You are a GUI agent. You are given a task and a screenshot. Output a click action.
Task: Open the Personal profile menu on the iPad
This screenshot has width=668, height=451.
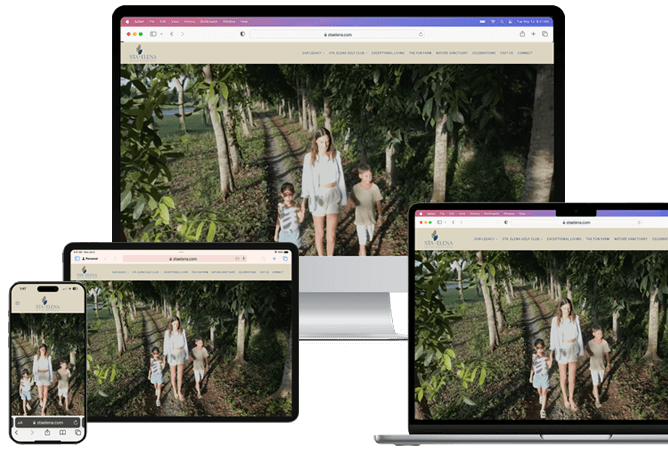(90, 259)
